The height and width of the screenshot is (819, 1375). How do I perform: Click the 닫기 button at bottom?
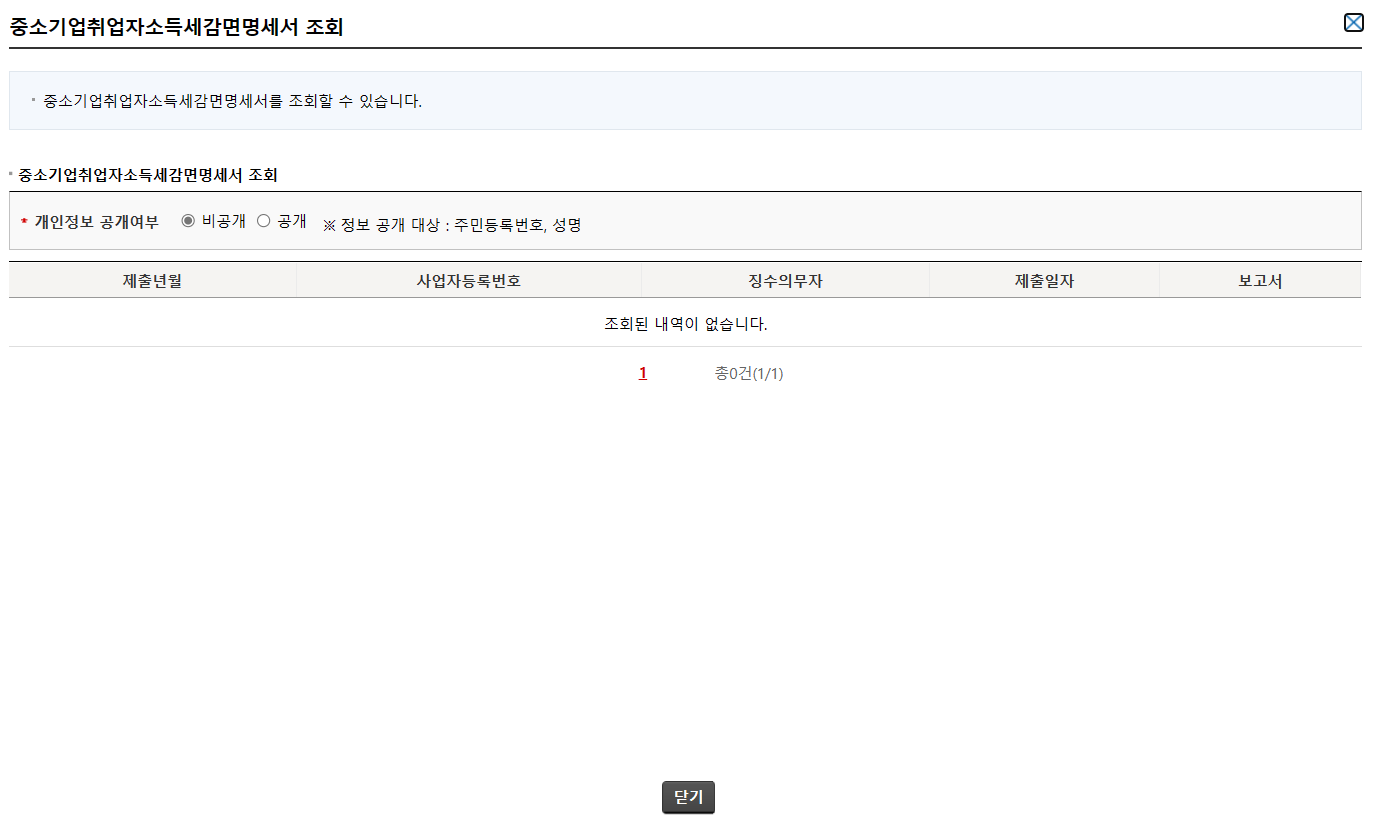688,797
